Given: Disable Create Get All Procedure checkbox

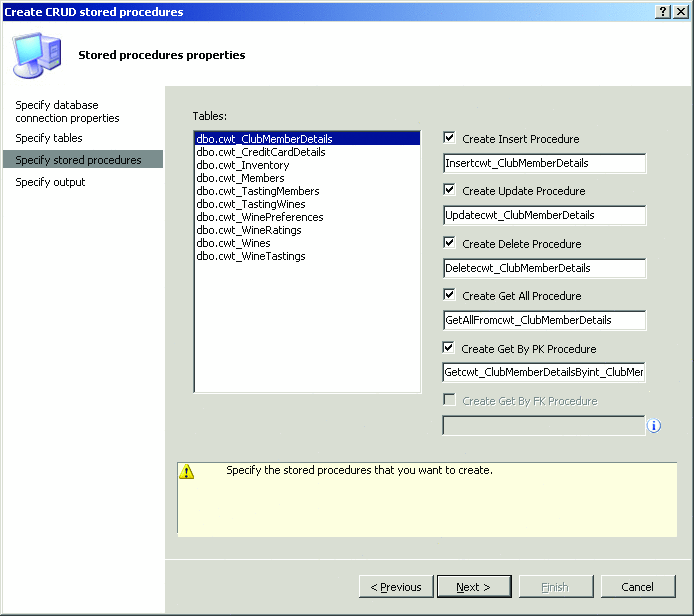Looking at the screenshot, I should (x=449, y=295).
